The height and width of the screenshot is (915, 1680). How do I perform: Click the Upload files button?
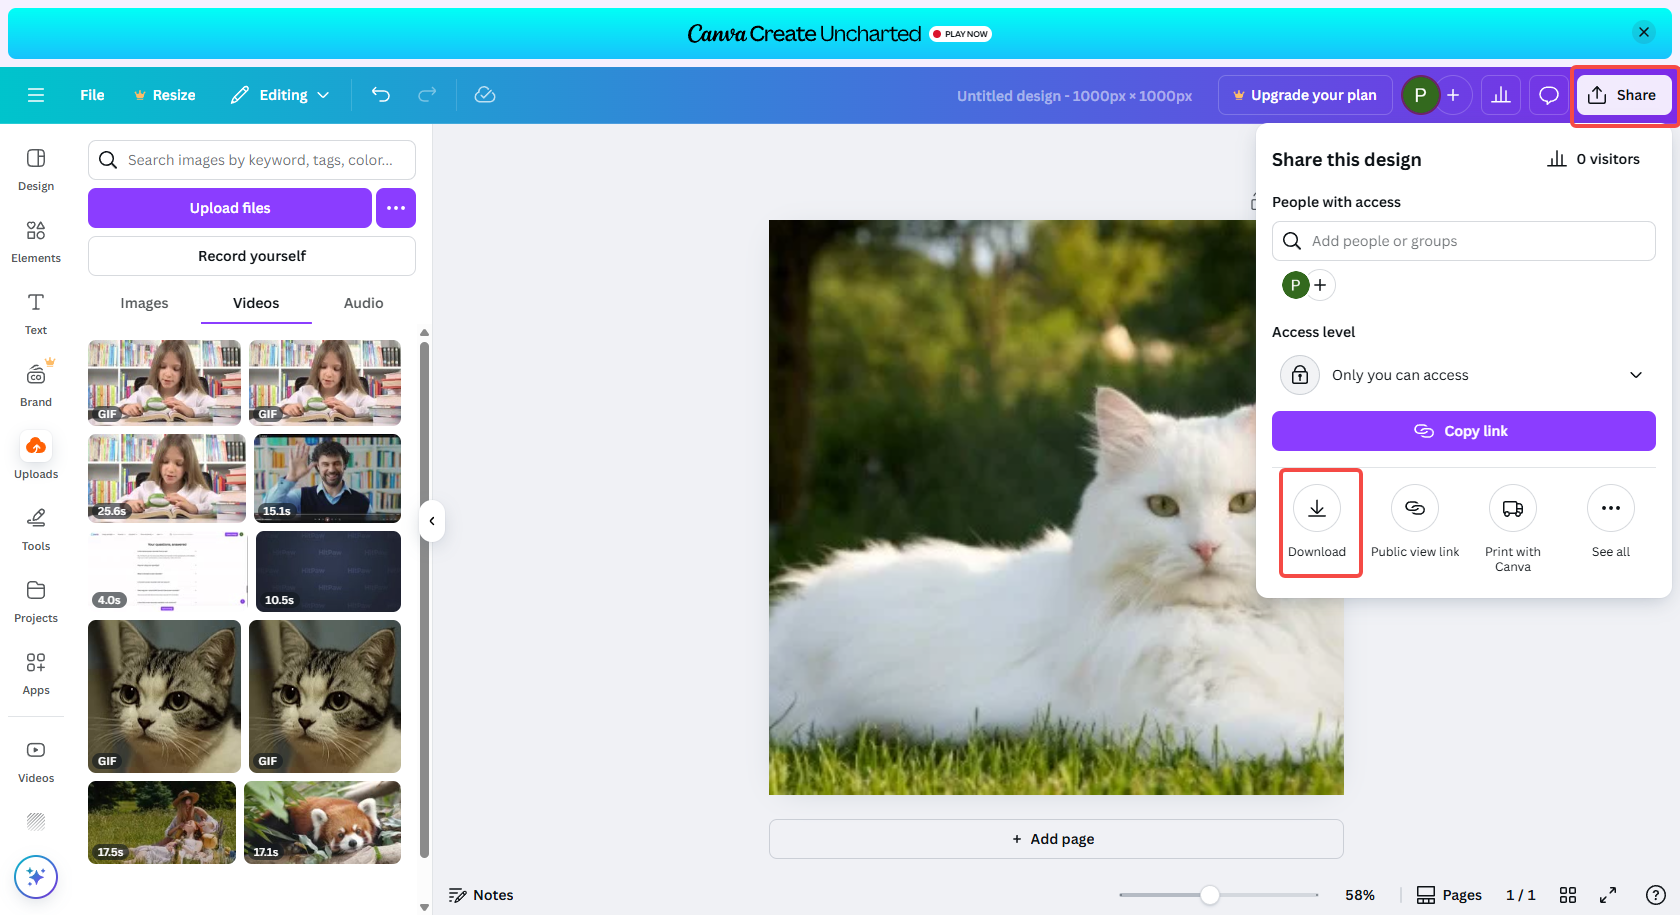pyautogui.click(x=230, y=208)
